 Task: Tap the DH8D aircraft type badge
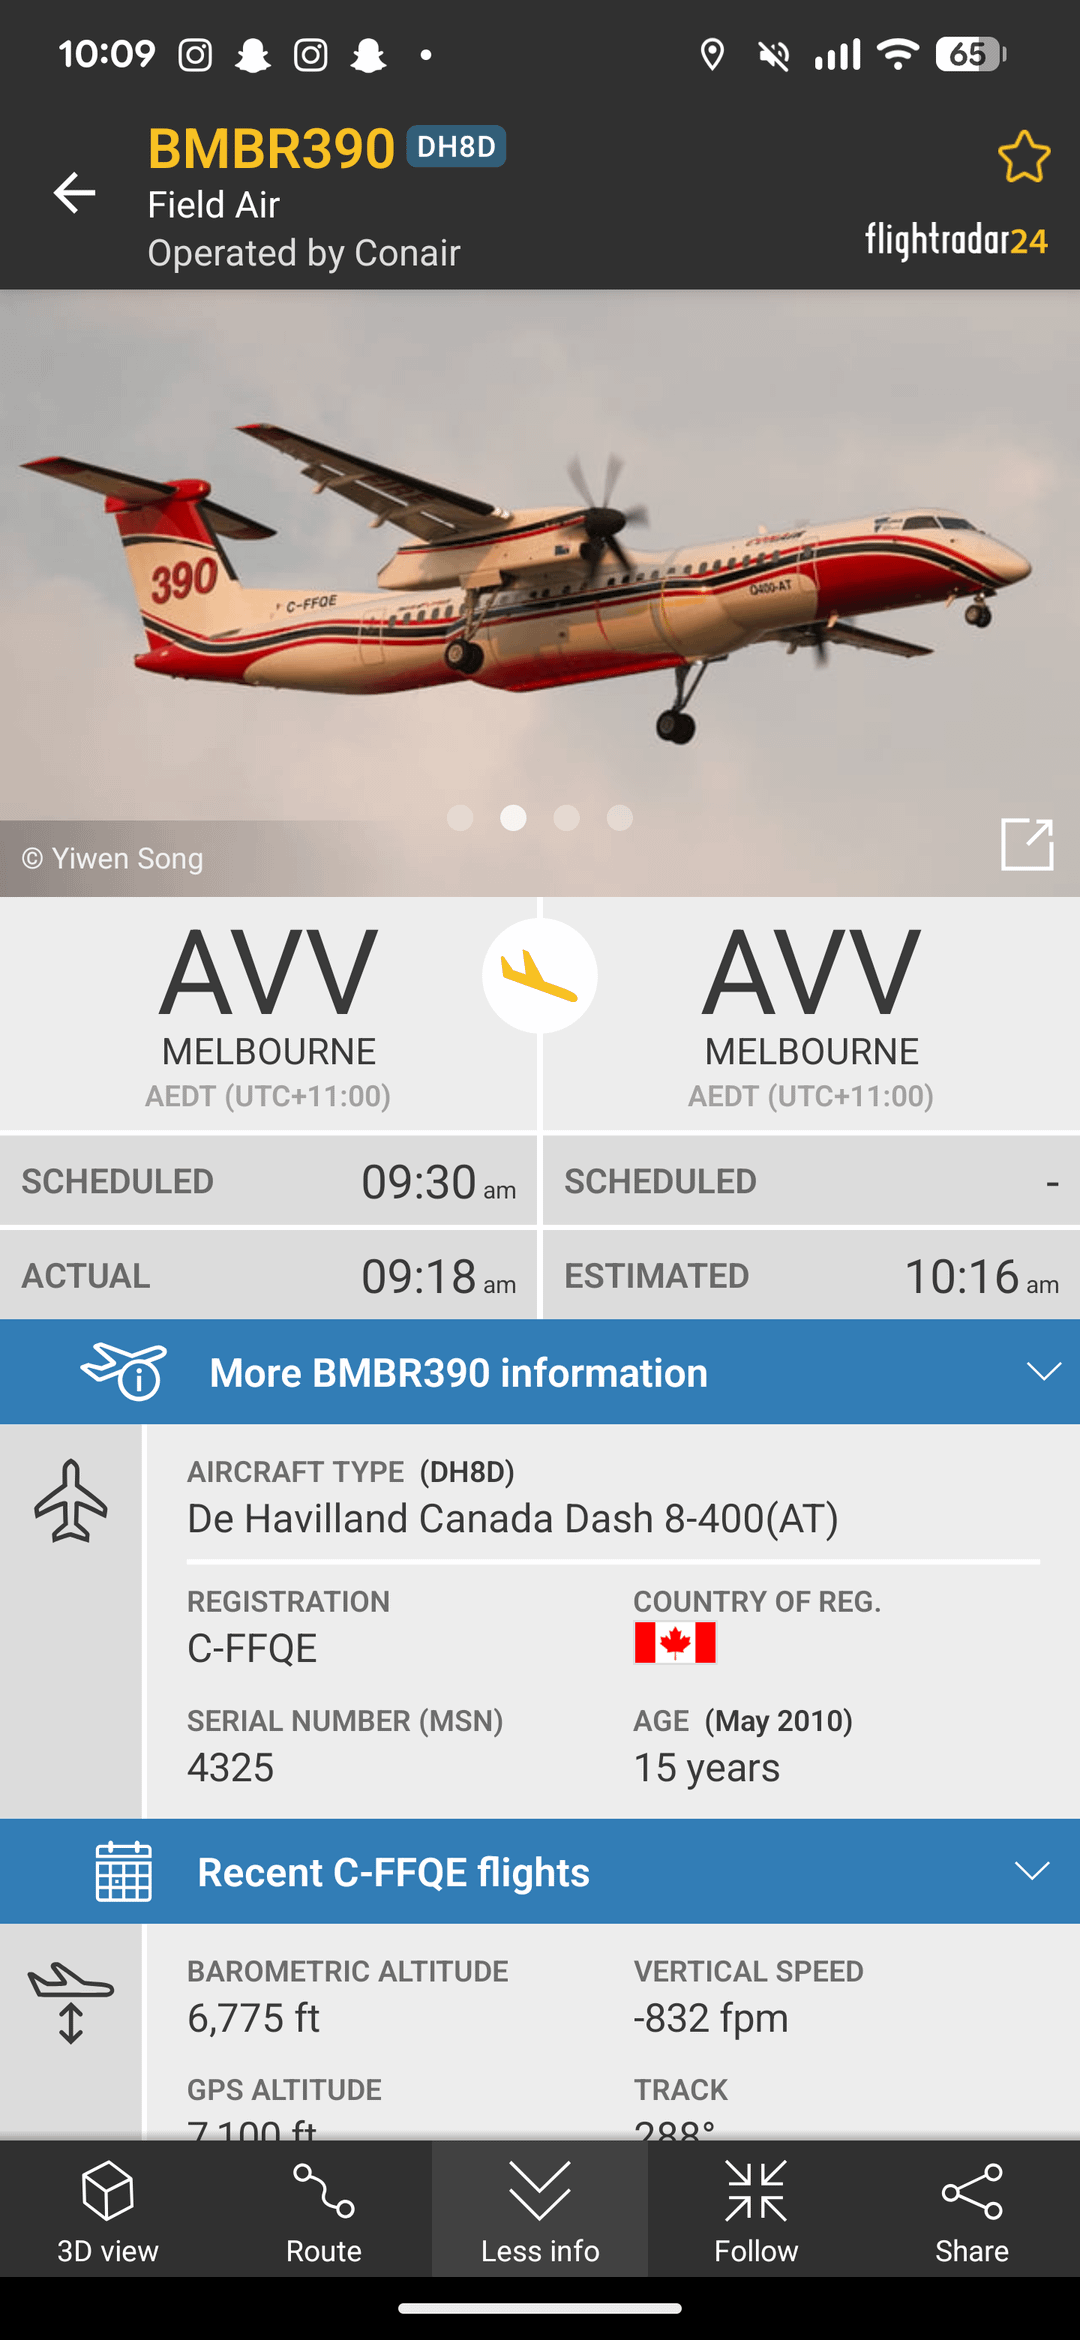(456, 147)
